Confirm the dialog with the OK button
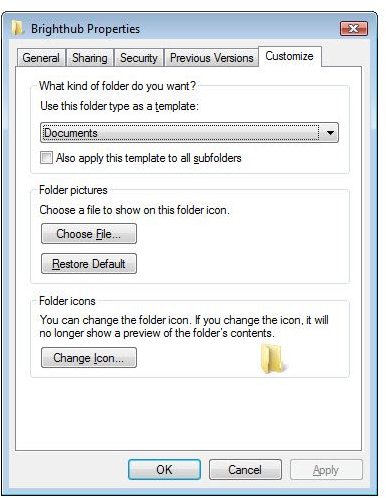 pos(164,470)
